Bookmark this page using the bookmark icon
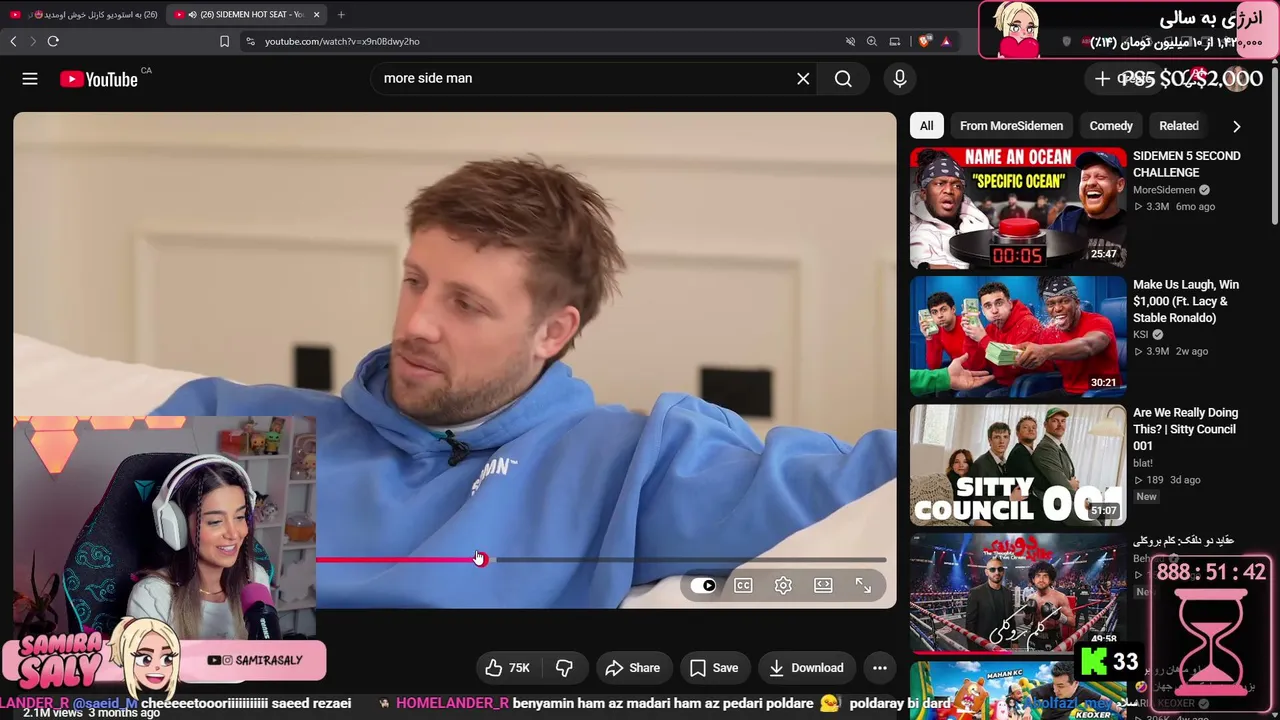 [x=224, y=41]
